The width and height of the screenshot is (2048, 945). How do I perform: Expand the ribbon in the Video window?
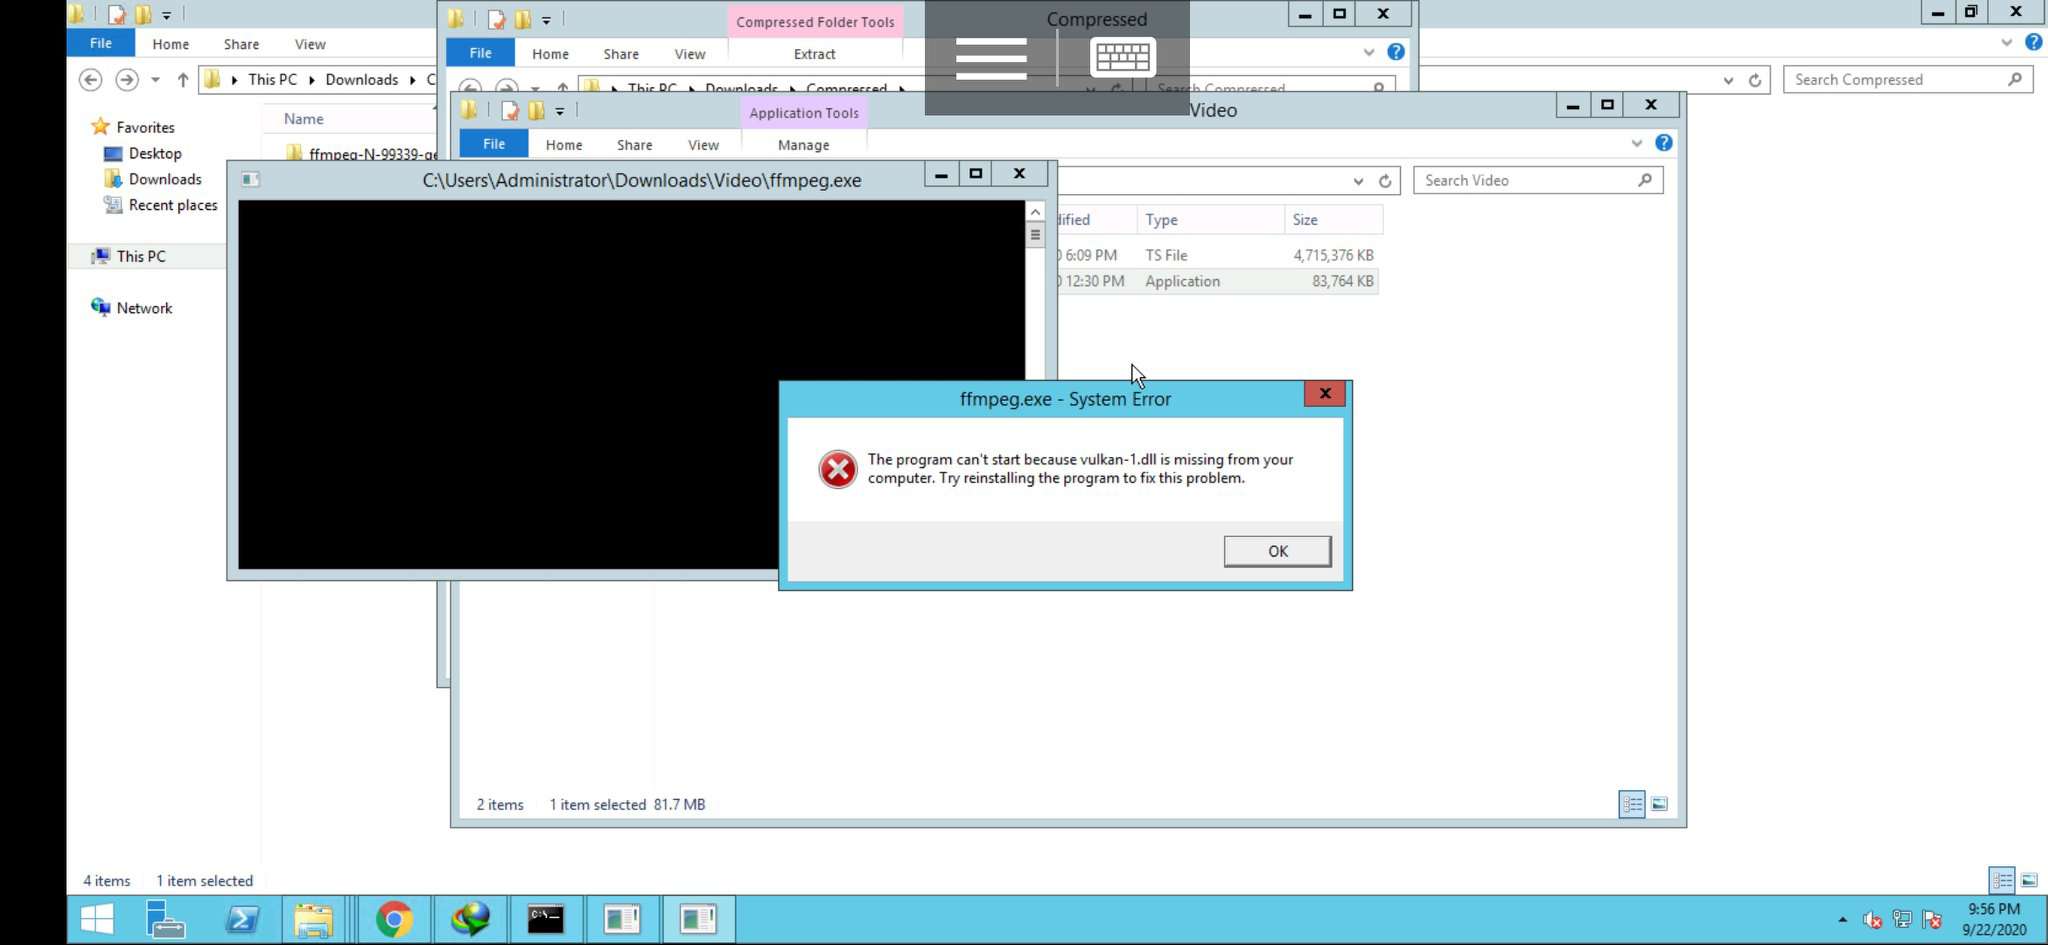[1636, 143]
